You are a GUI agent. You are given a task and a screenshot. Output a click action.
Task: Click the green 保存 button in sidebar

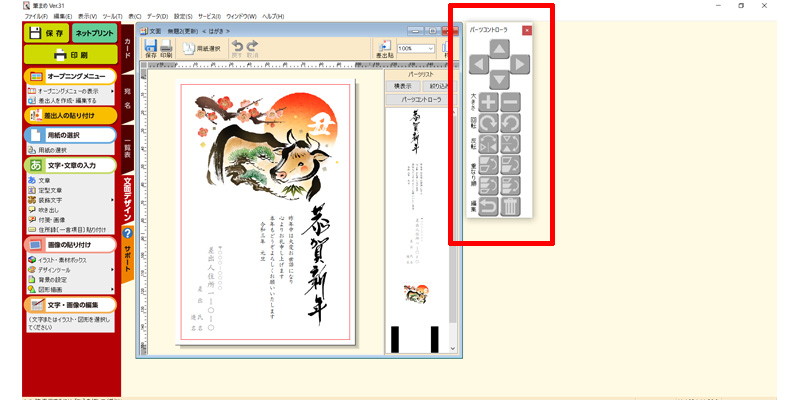tap(46, 33)
